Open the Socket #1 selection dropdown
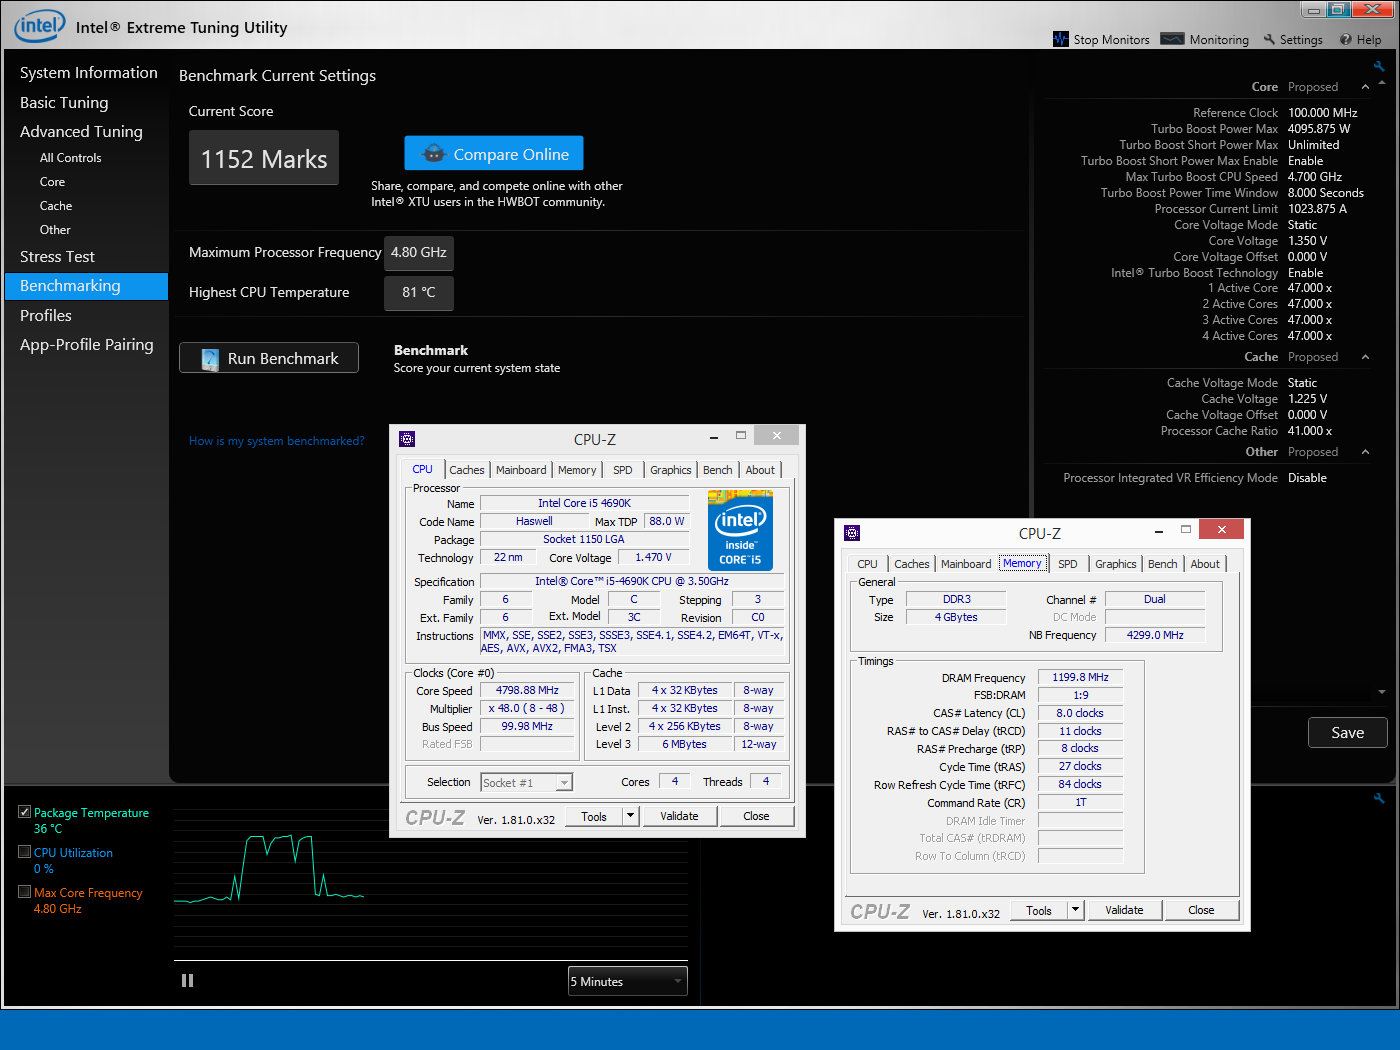 [527, 783]
